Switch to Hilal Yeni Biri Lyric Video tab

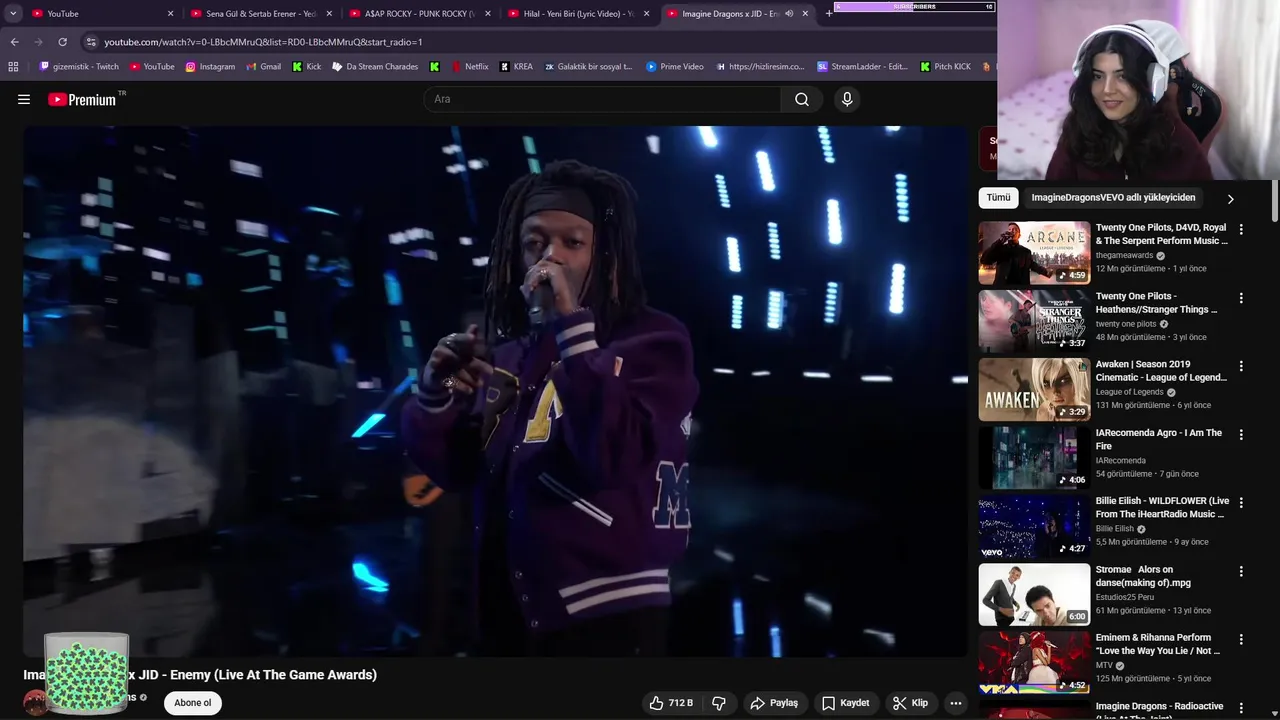pos(578,13)
